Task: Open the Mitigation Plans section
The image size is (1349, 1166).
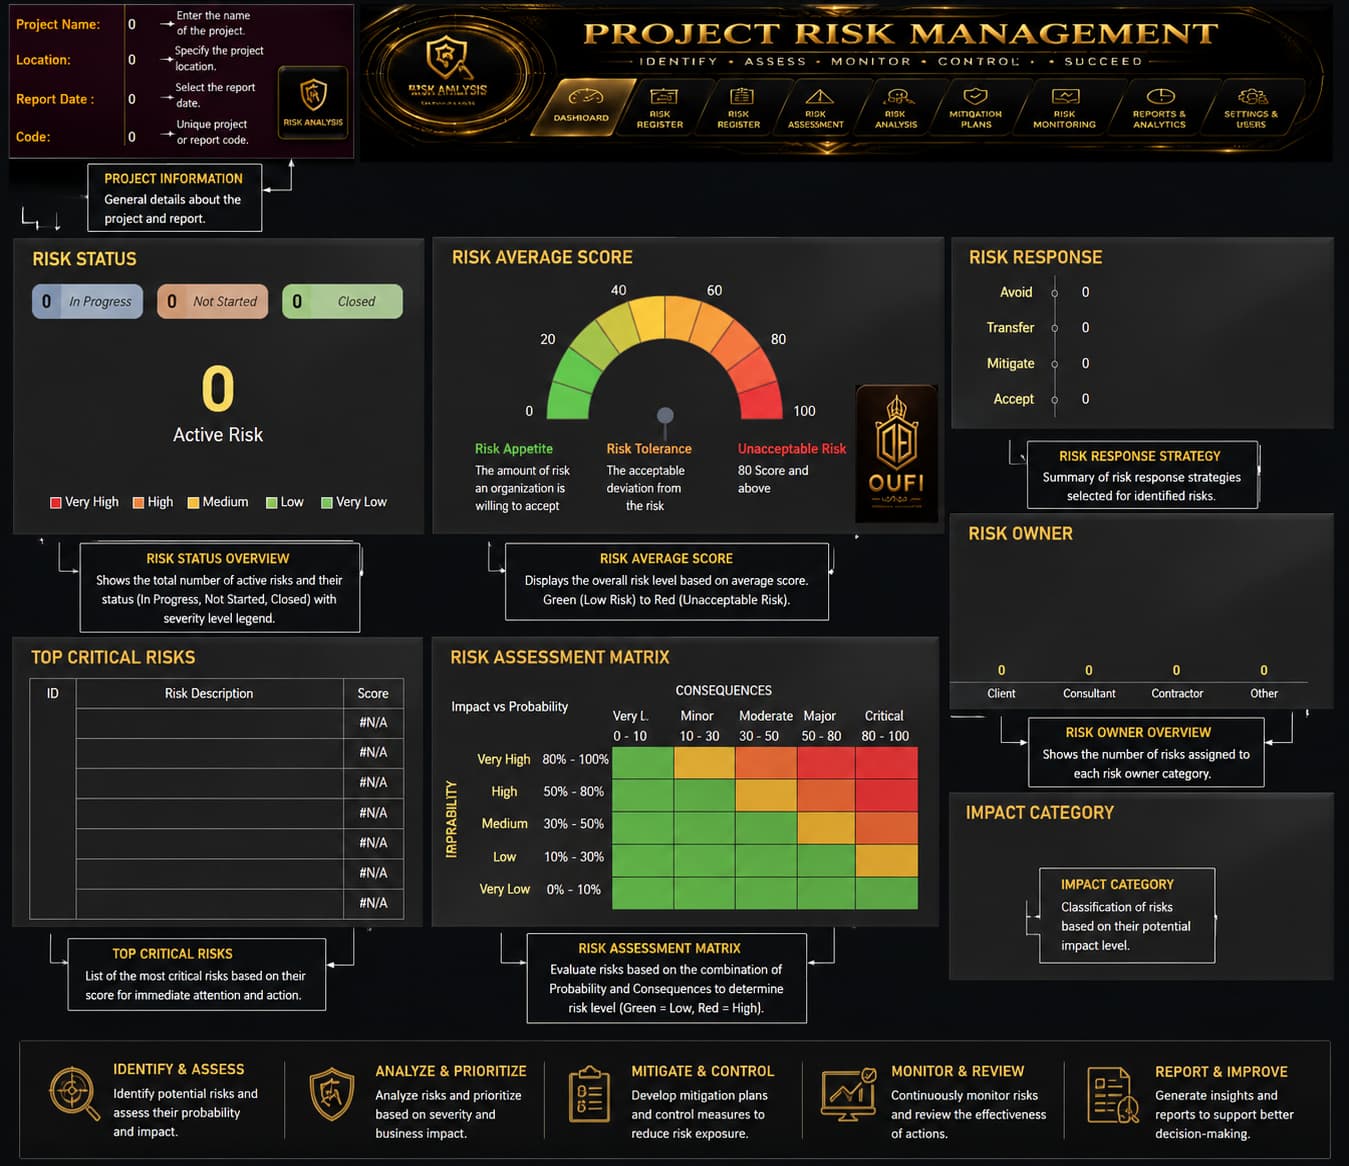Action: (x=975, y=107)
